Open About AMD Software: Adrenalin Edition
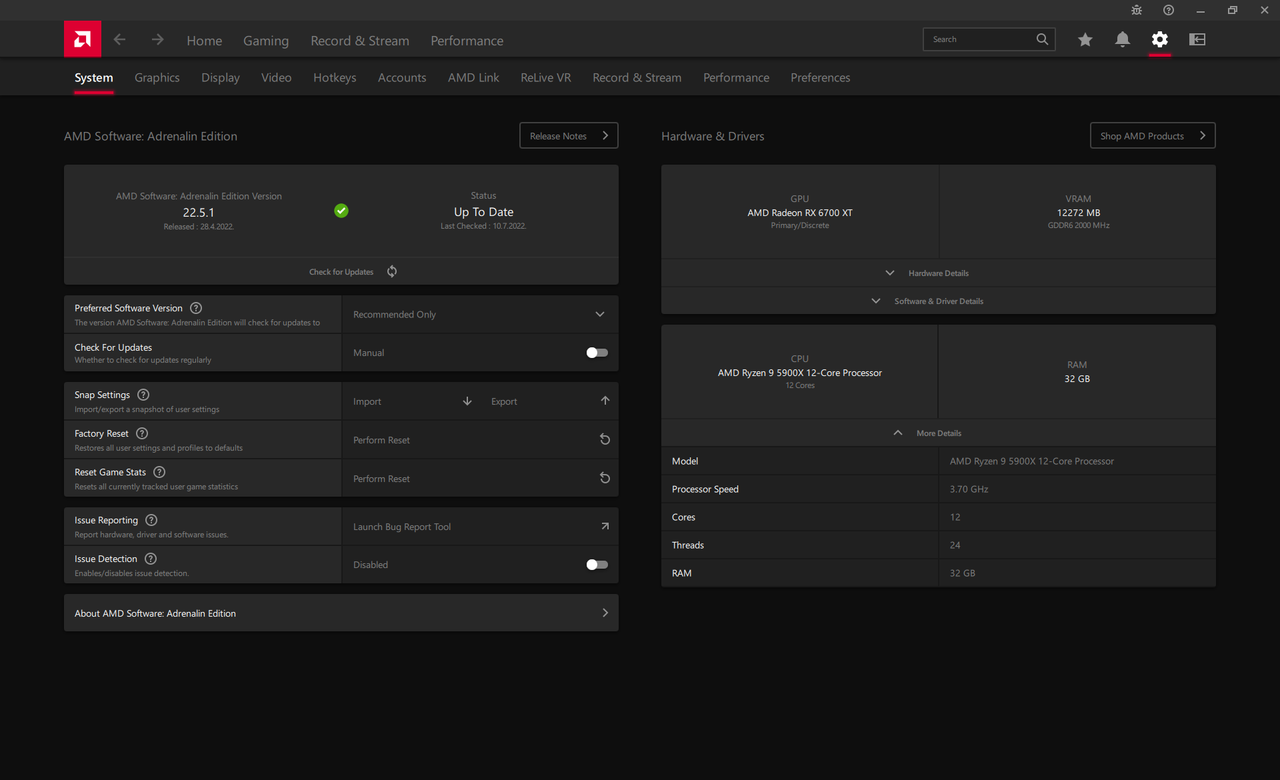Viewport: 1280px width, 780px height. (x=341, y=613)
